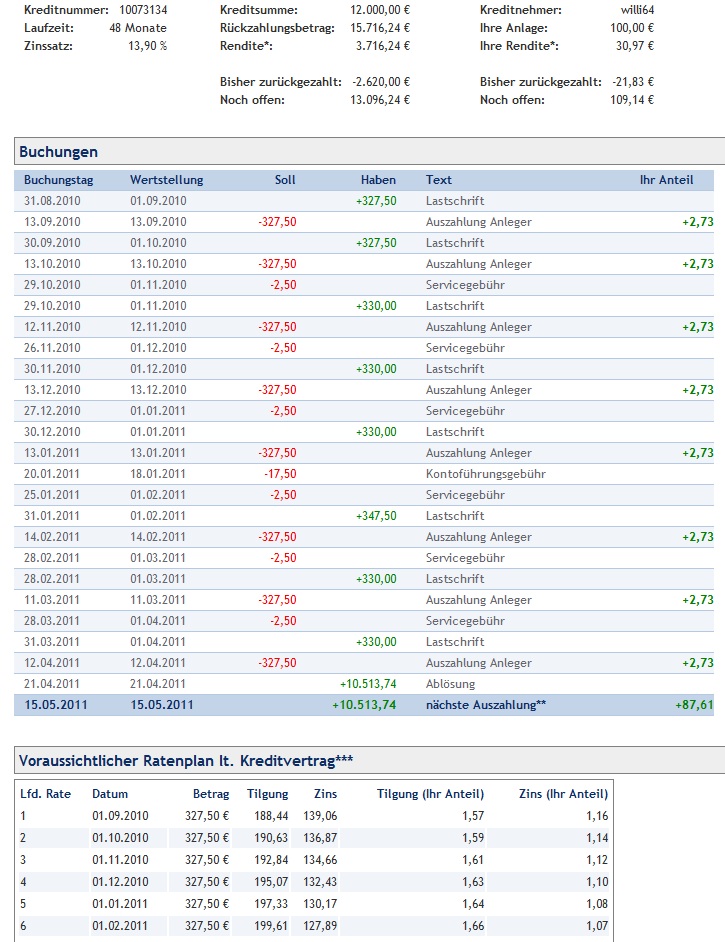Click +10.513,74 on the 21.04.2011 row
Viewport: 725px width, 942px height.
[368, 684]
